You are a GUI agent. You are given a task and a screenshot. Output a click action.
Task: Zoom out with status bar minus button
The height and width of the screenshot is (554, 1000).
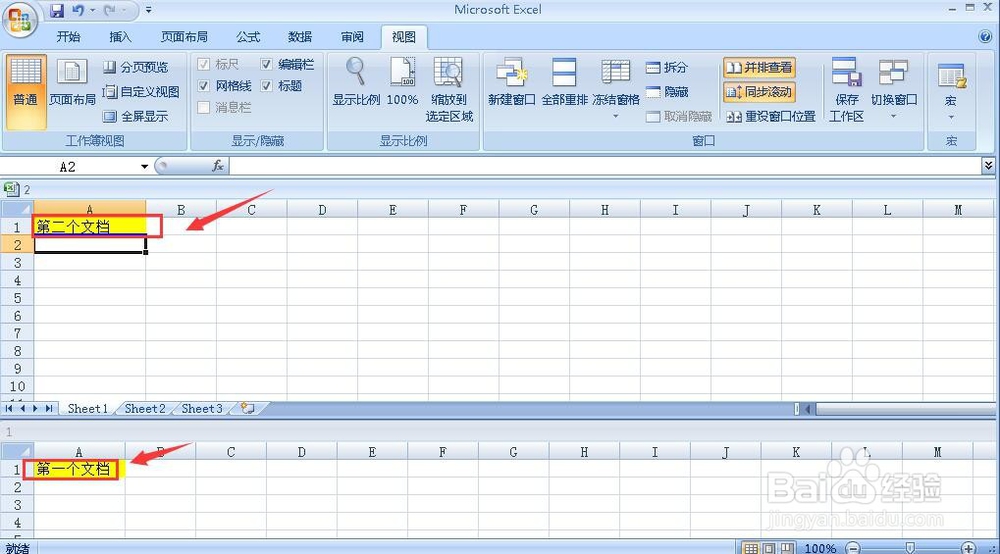[853, 548]
